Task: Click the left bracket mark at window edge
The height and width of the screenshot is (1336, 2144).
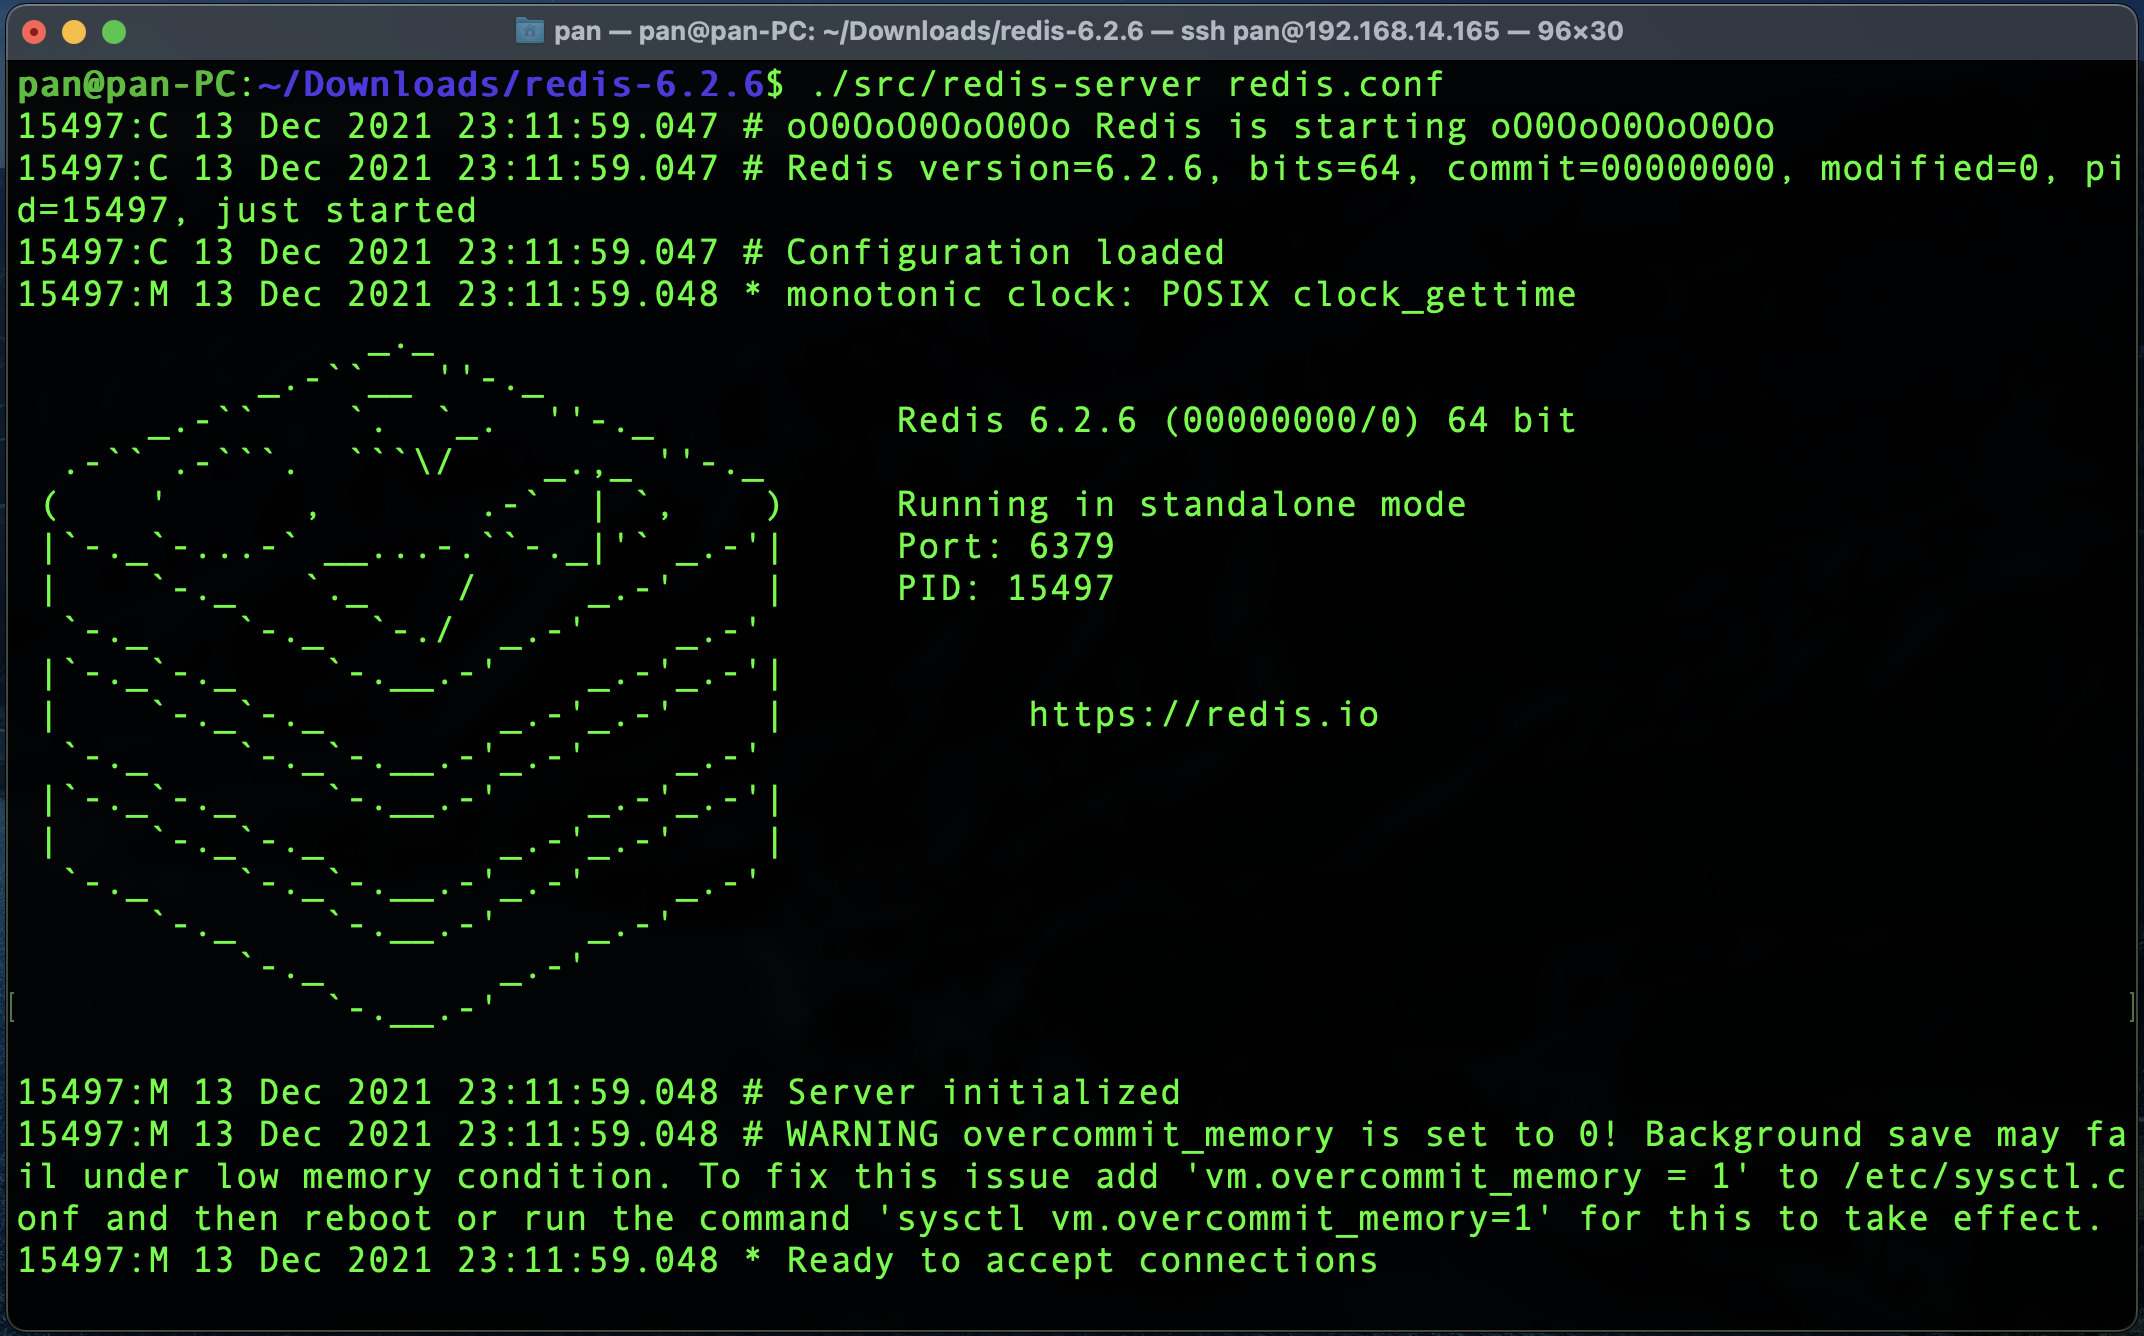Action: click(11, 1006)
